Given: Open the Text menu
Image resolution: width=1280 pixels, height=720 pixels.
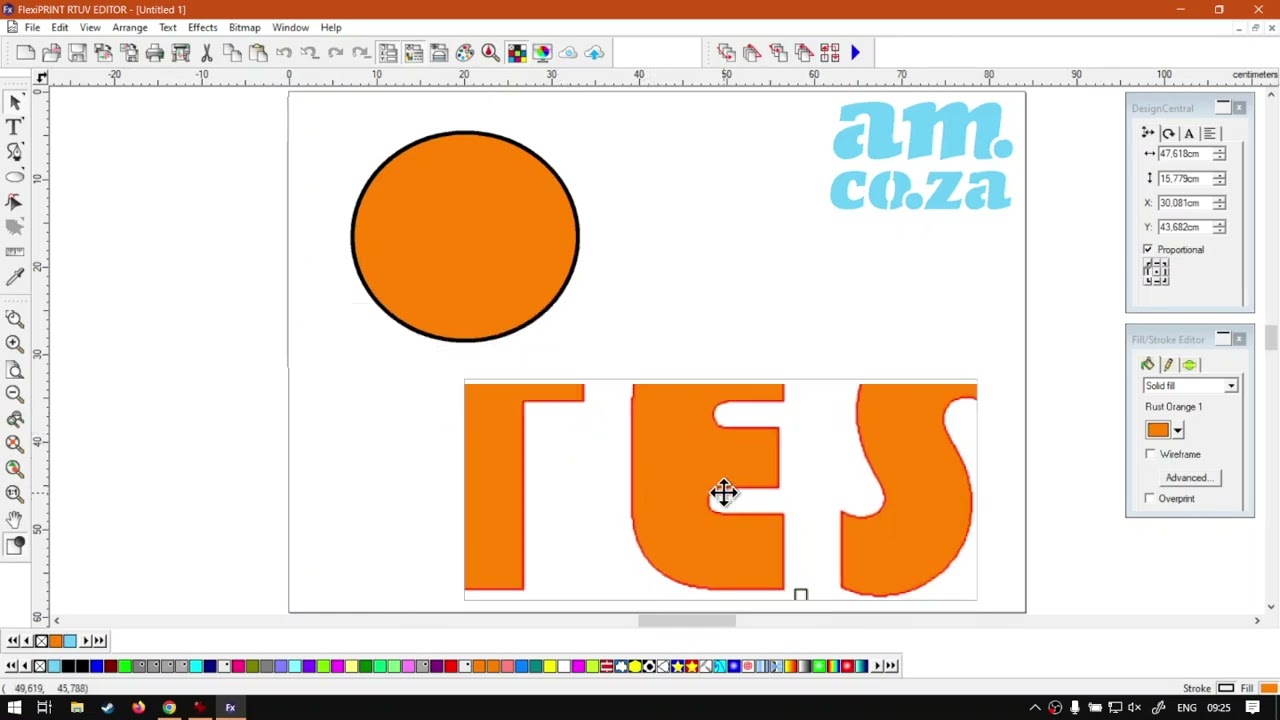Looking at the screenshot, I should (167, 27).
